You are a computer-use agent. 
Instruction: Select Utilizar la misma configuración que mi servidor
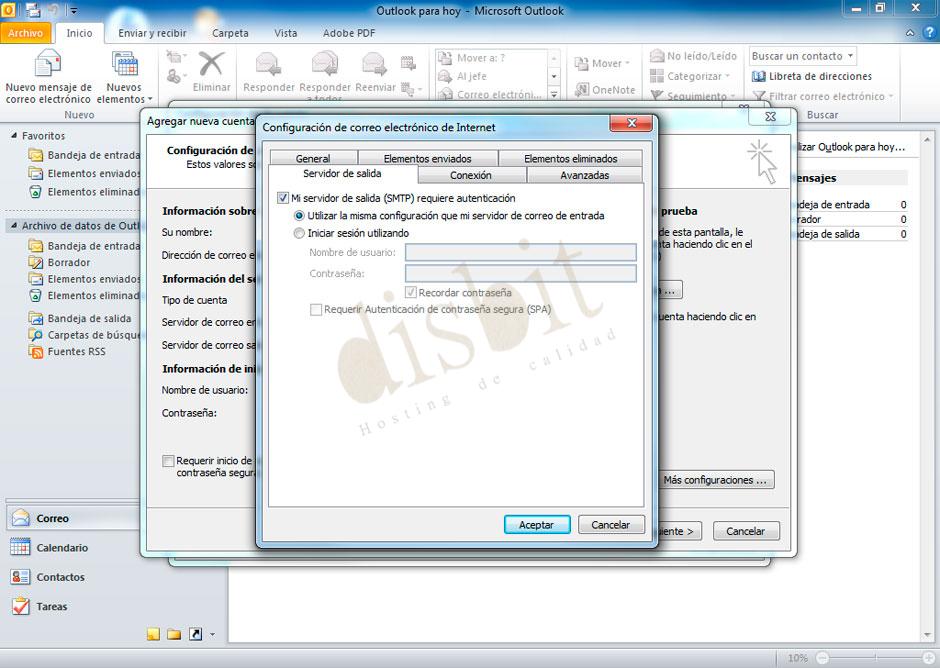point(298,215)
